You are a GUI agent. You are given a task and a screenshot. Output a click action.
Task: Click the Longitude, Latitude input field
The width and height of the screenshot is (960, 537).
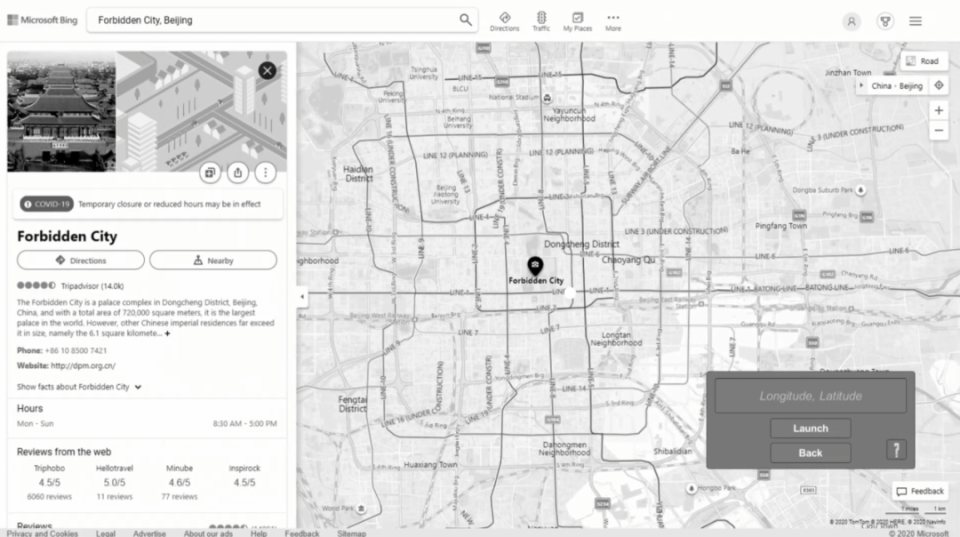pyautogui.click(x=811, y=396)
